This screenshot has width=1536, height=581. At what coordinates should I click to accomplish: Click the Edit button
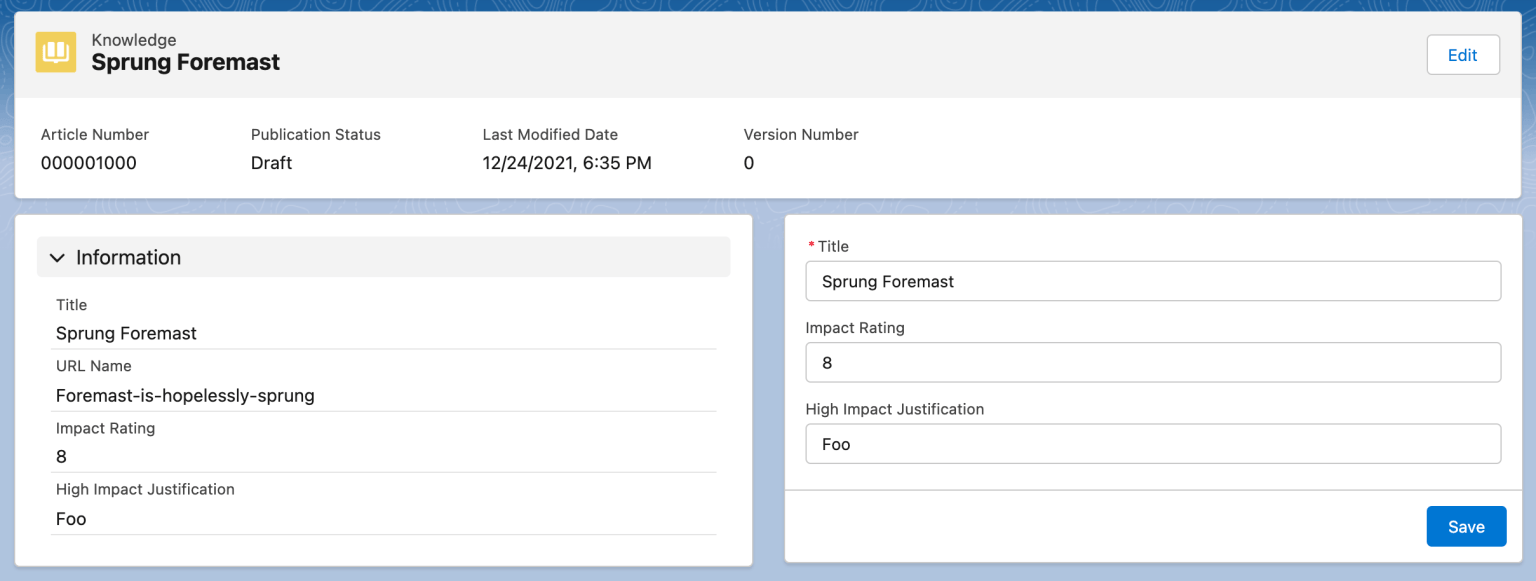(x=1462, y=55)
